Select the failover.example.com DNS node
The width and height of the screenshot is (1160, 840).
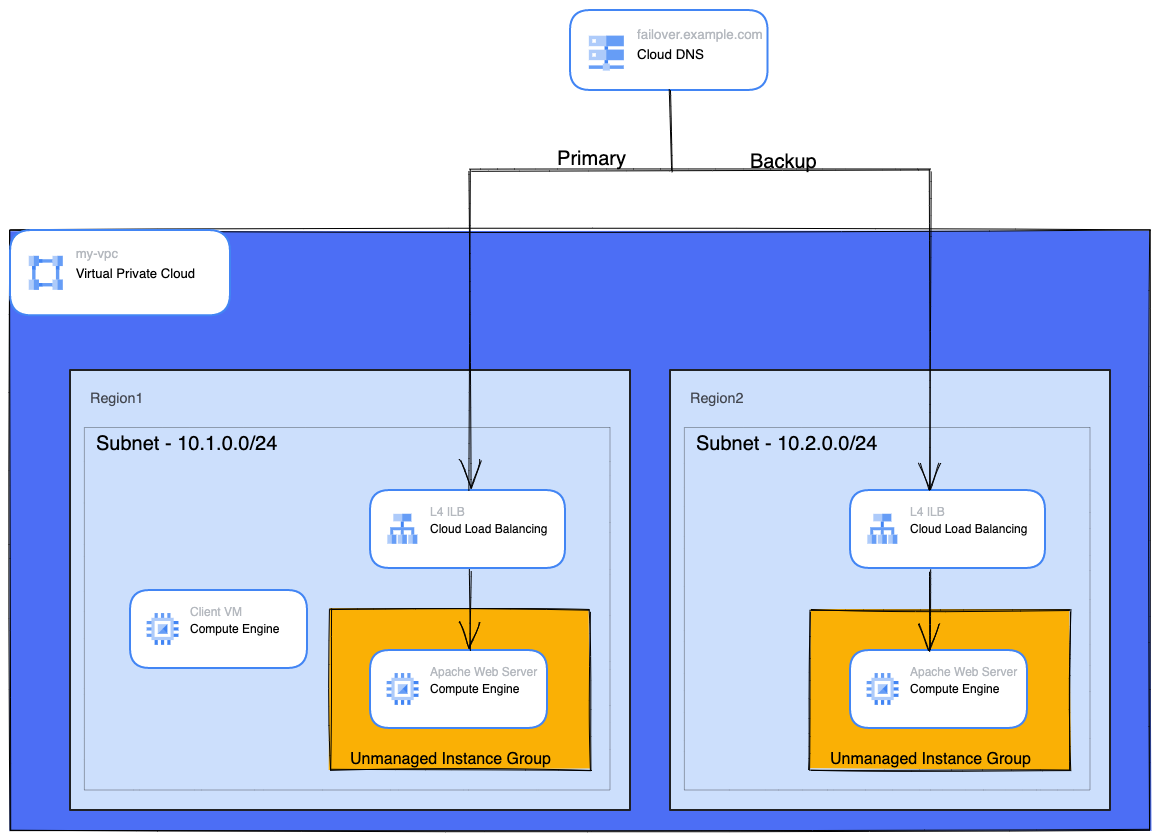pyautogui.click(x=668, y=49)
